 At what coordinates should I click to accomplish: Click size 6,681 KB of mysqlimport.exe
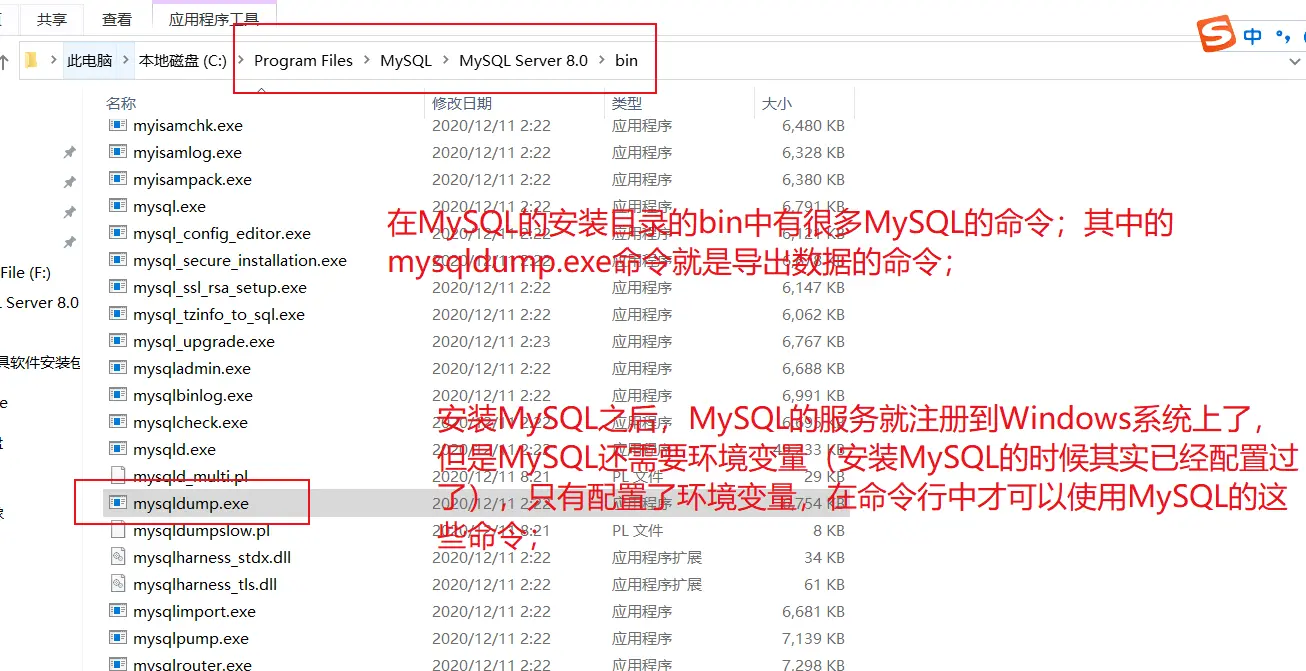(x=813, y=612)
